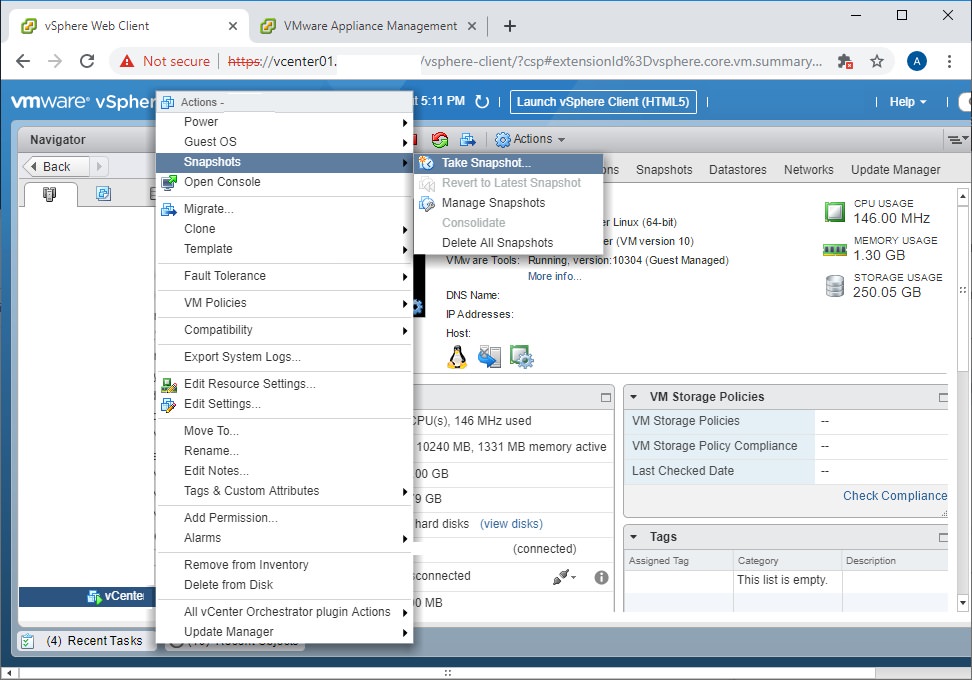Select Take Snapshot... menu entry
This screenshot has height=680, width=972.
(x=508, y=163)
